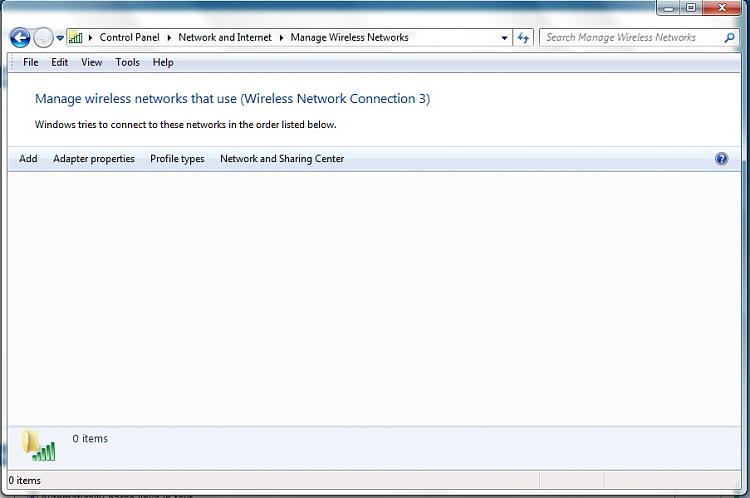
Task: Refresh with the address bar refresh icon
Action: tap(523, 37)
